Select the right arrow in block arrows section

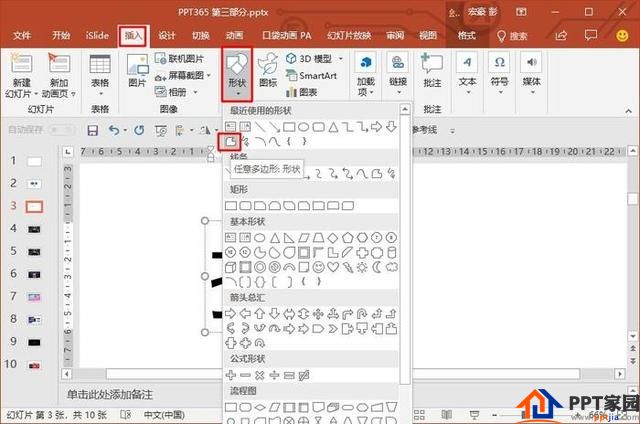(x=231, y=314)
